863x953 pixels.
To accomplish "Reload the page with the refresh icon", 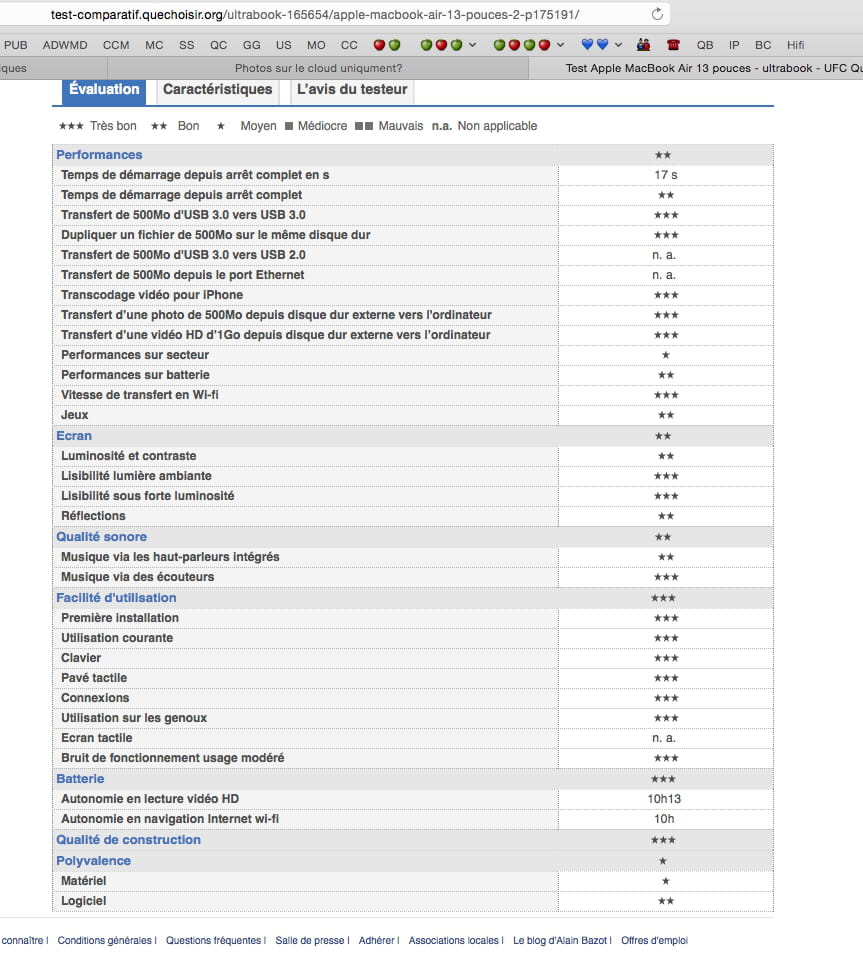I will point(657,14).
